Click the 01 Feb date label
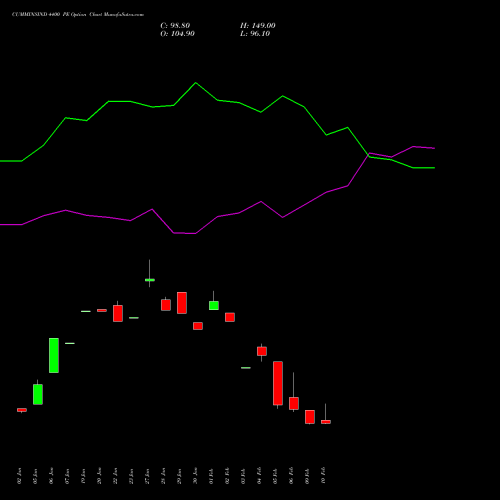The width and height of the screenshot is (500, 500). 211,476
